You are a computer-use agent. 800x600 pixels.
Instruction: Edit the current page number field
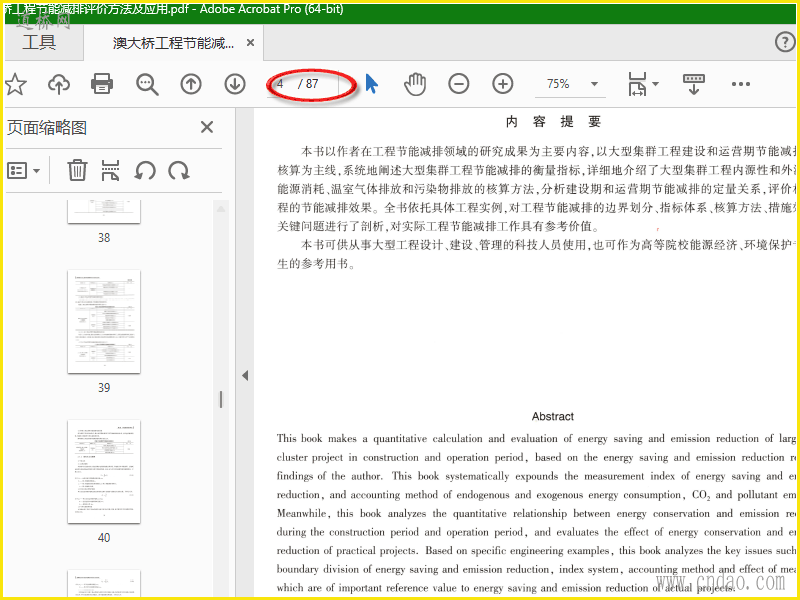[283, 84]
